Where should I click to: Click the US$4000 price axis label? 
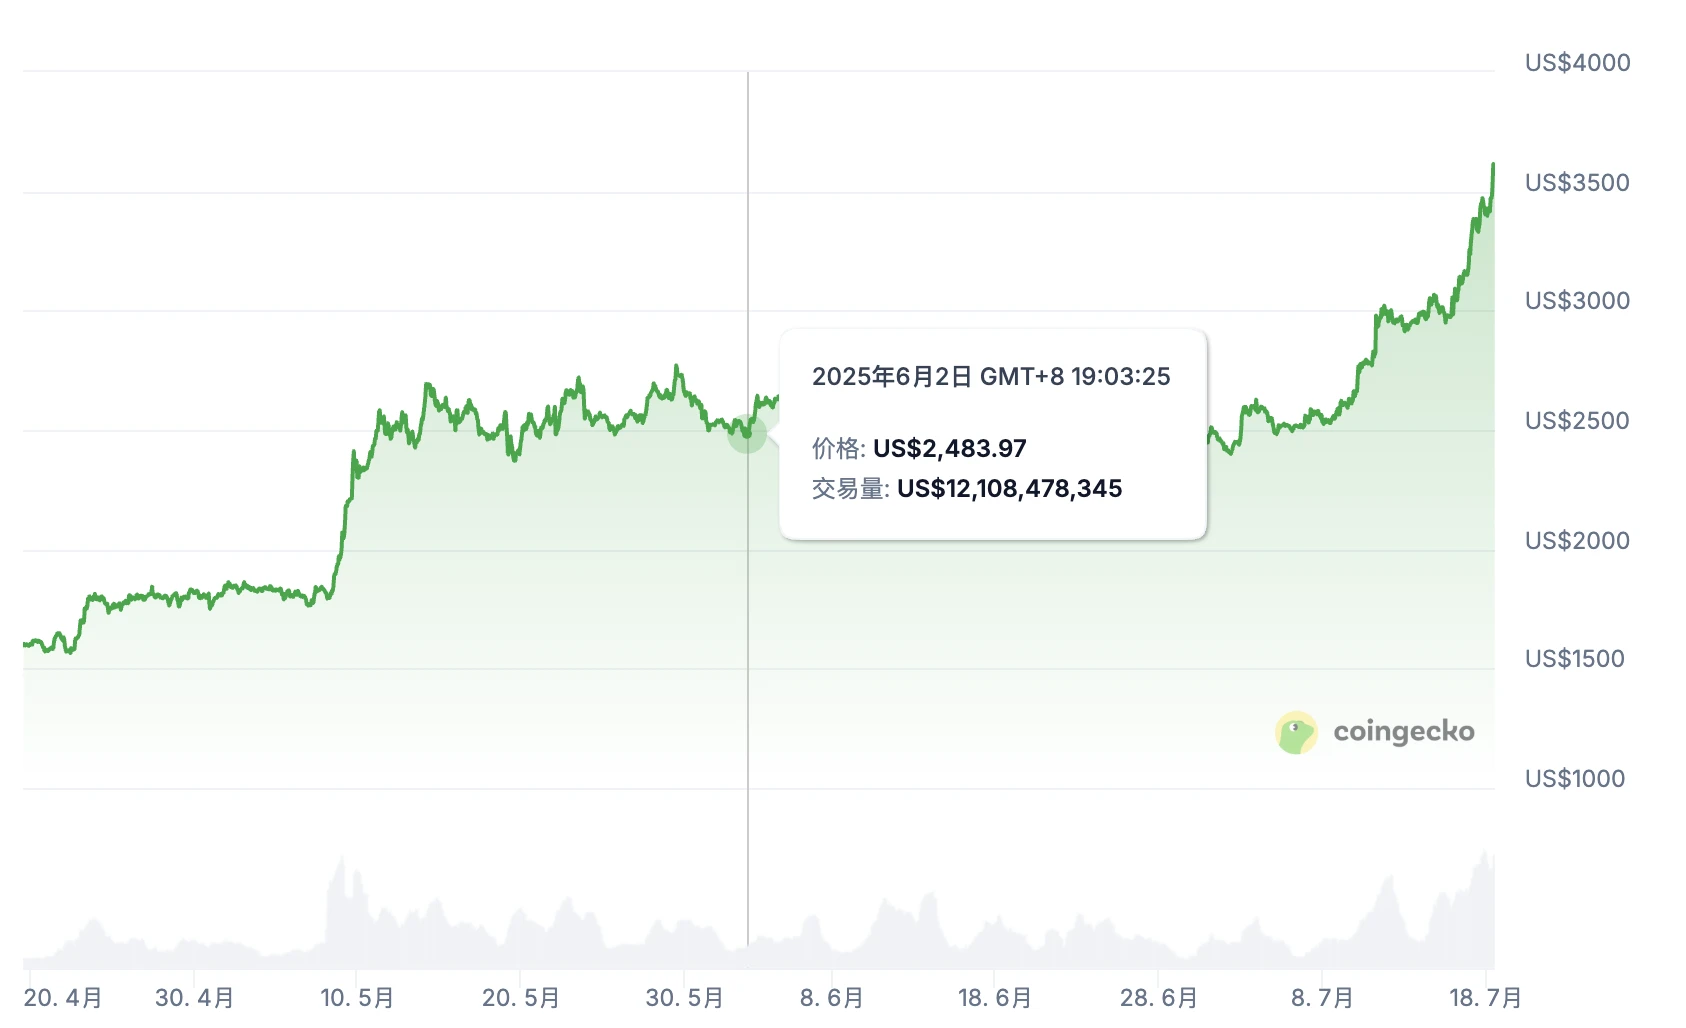click(1577, 63)
